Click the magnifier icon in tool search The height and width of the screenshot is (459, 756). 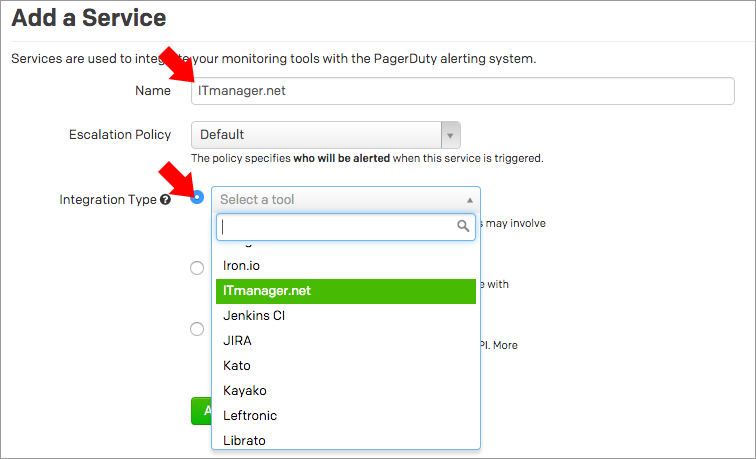(x=463, y=226)
